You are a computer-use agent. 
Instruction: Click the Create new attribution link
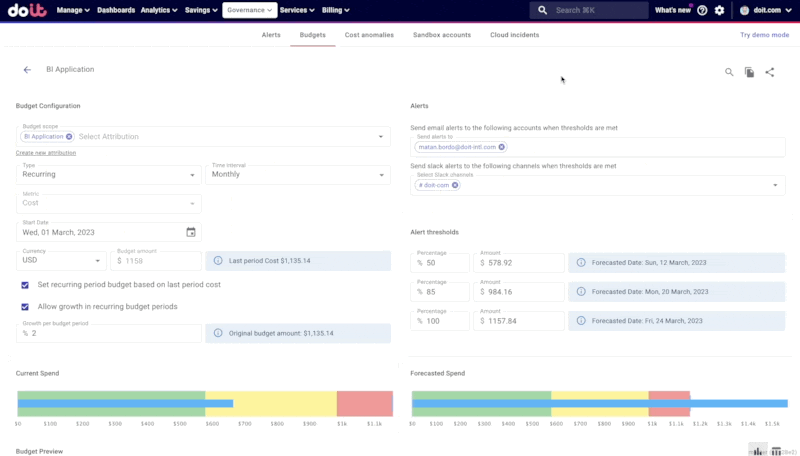46,153
